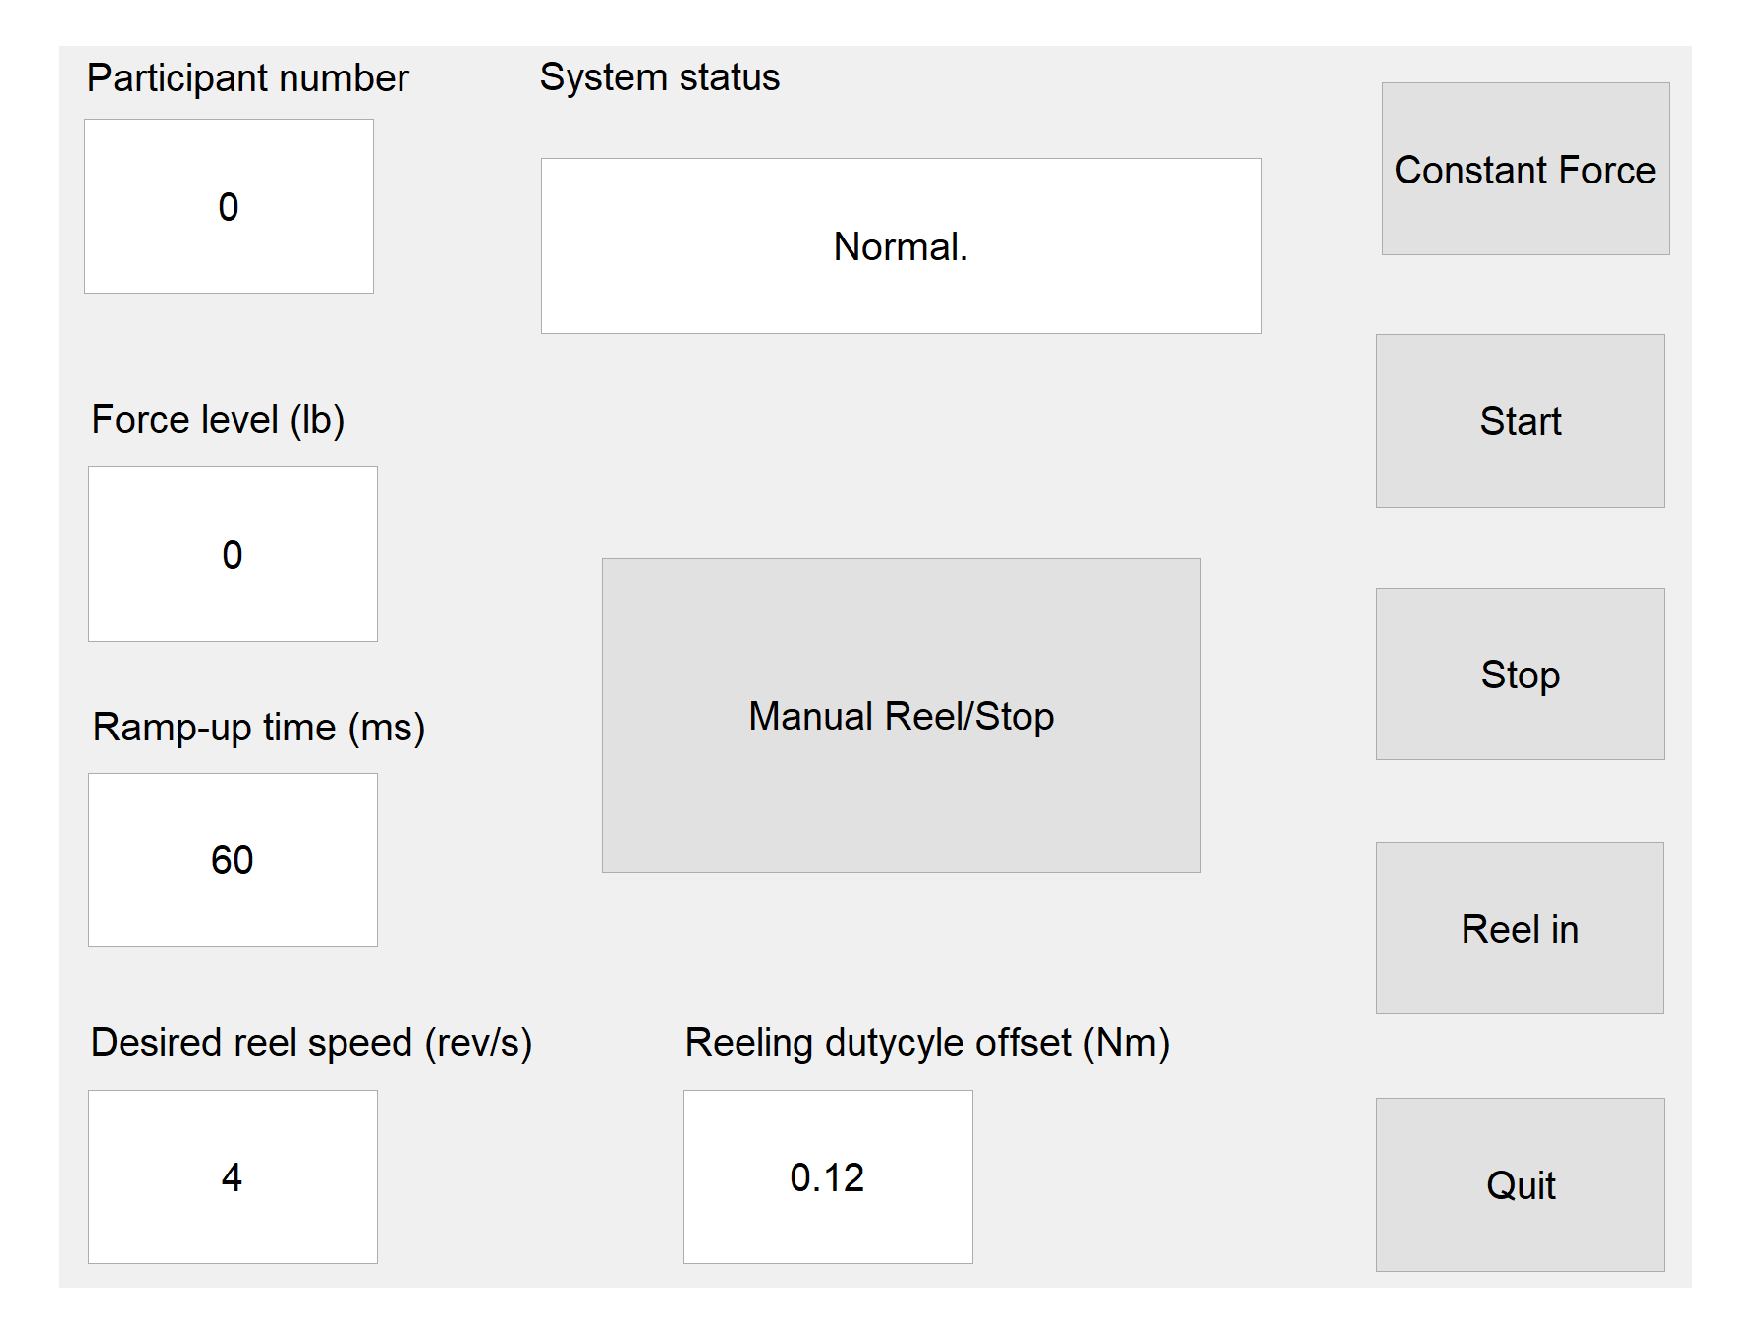Click the Constant Force button
Viewport: 1746px width, 1344px height.
(1525, 169)
